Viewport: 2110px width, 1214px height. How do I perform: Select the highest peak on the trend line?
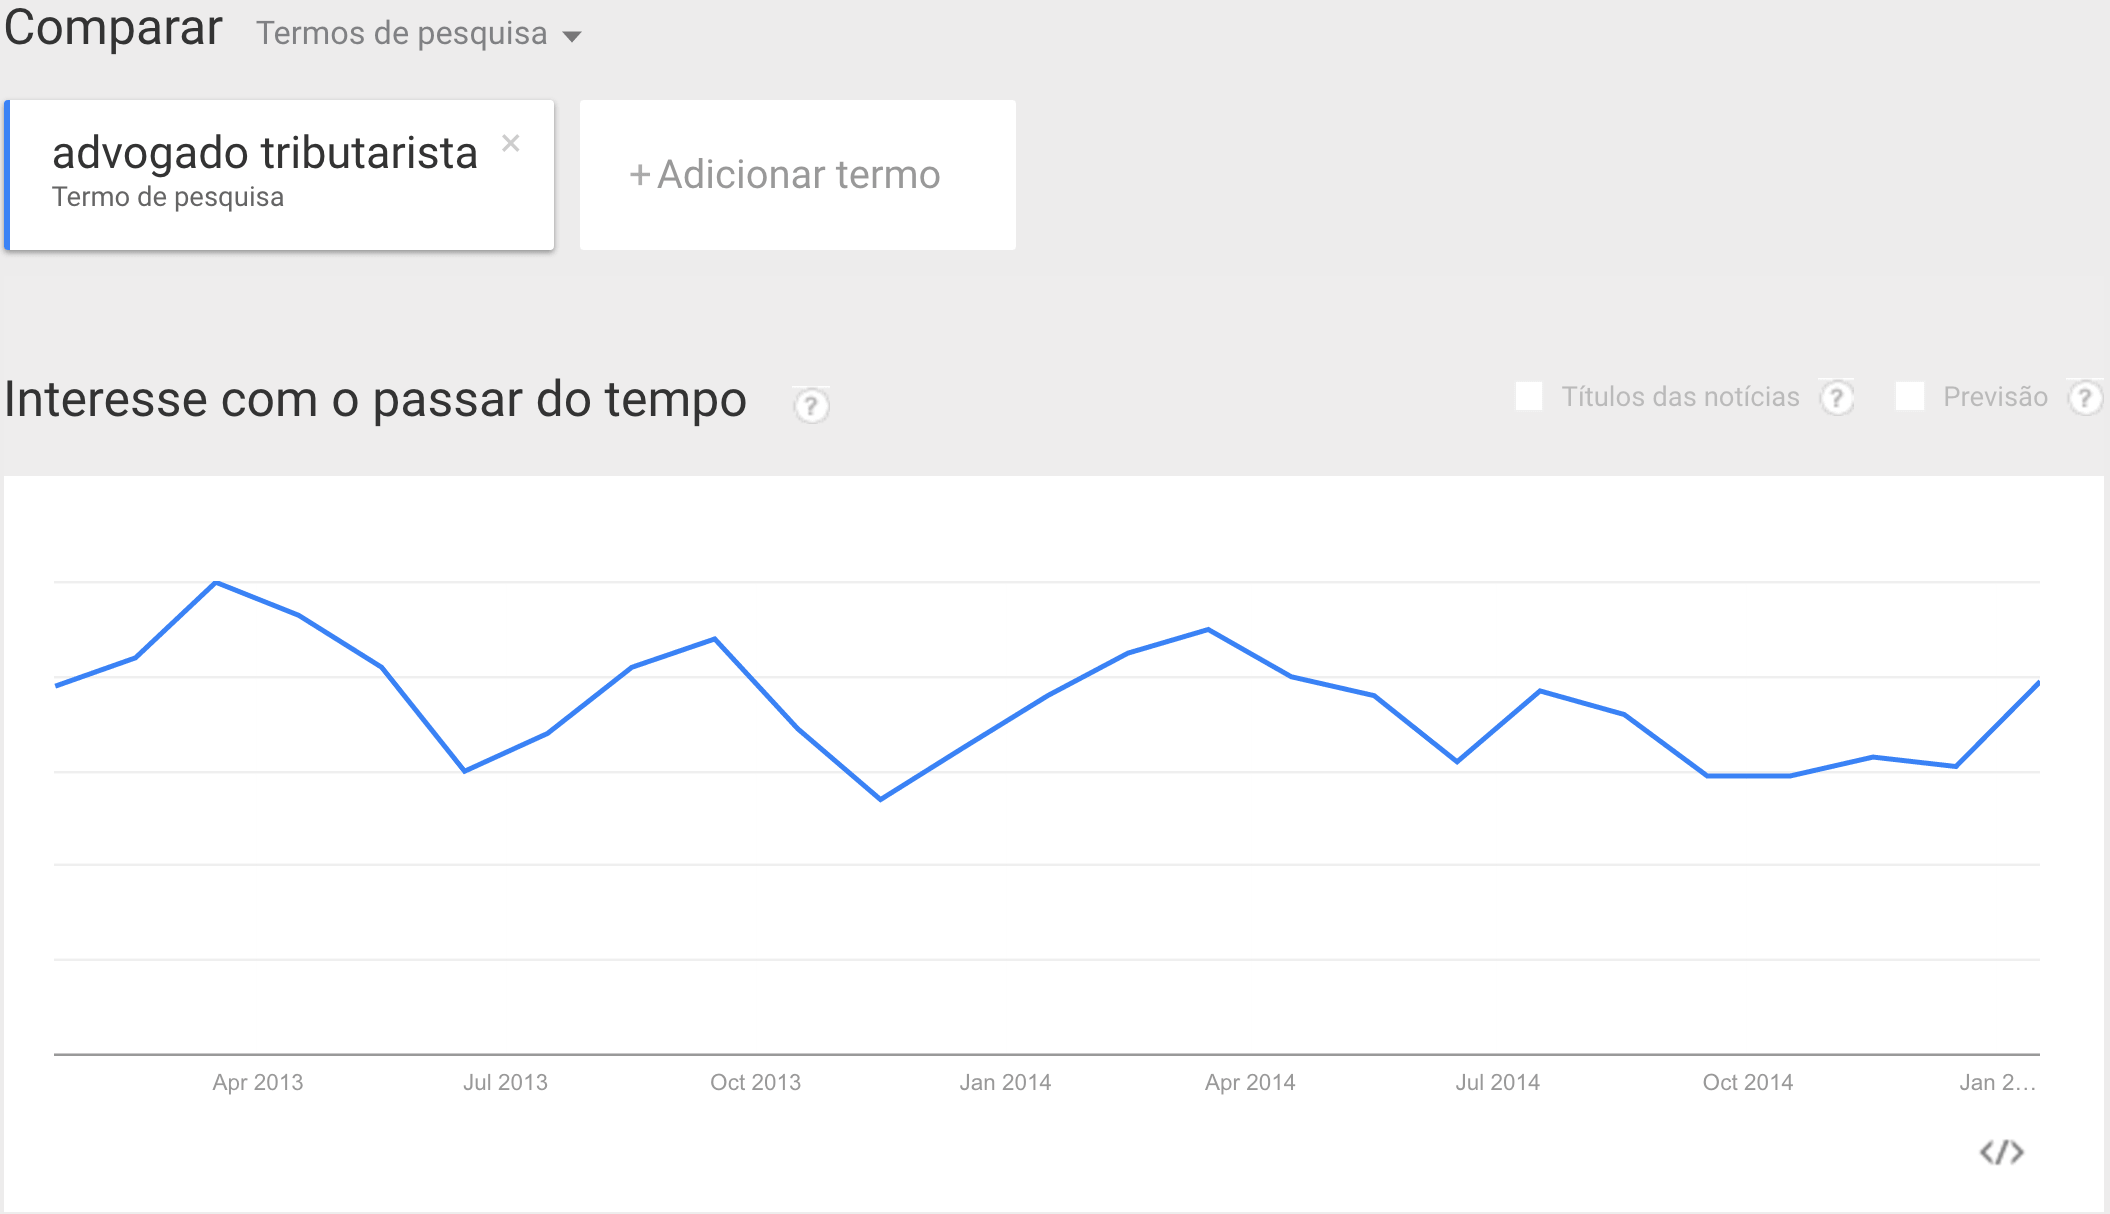click(x=217, y=582)
